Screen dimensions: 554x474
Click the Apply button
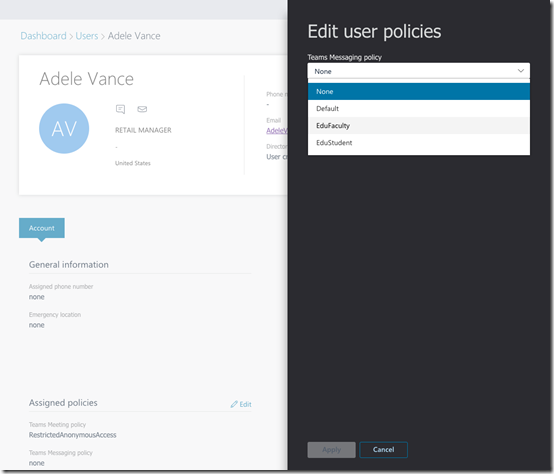[331, 450]
